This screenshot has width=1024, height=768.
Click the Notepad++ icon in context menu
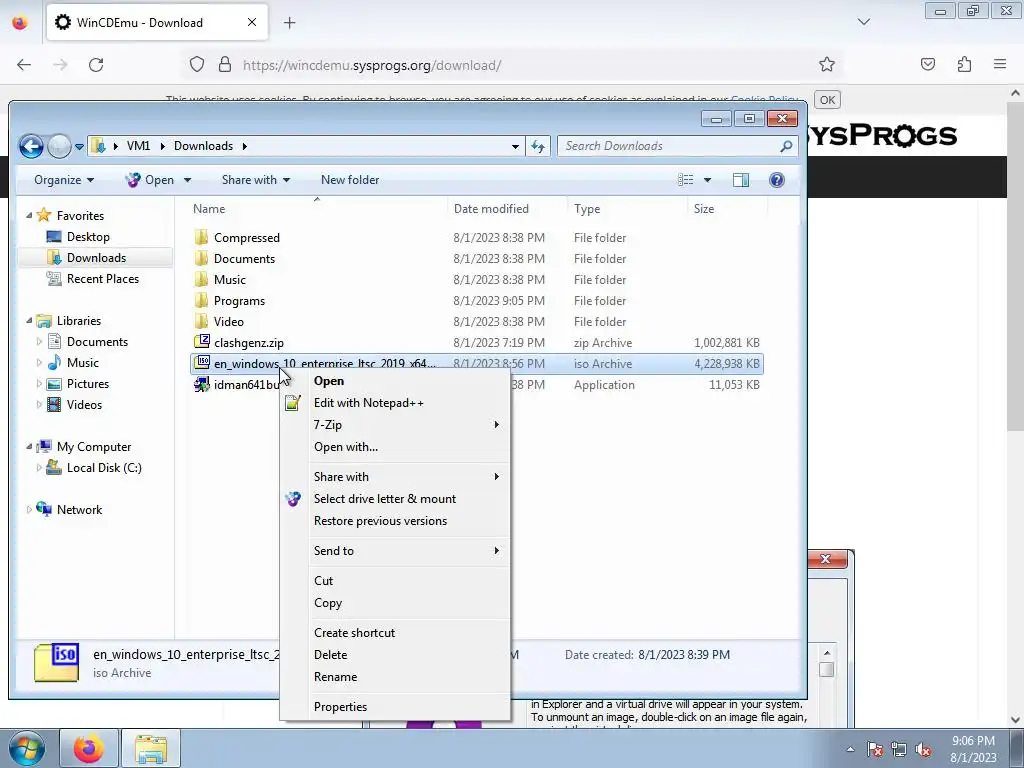[x=293, y=403]
